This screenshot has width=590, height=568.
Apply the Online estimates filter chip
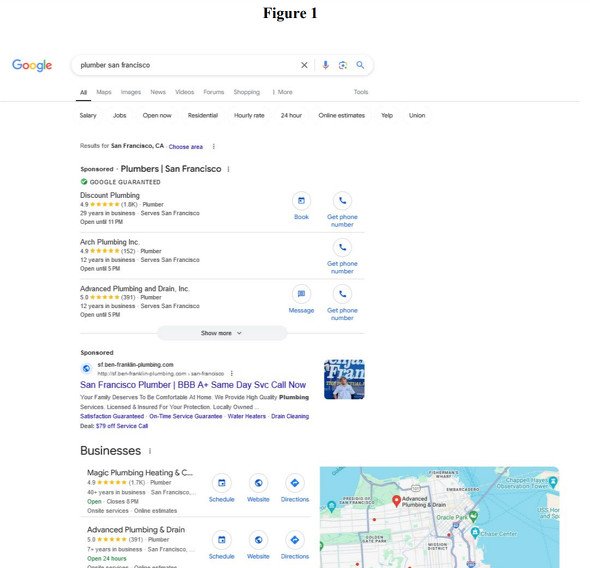point(342,115)
